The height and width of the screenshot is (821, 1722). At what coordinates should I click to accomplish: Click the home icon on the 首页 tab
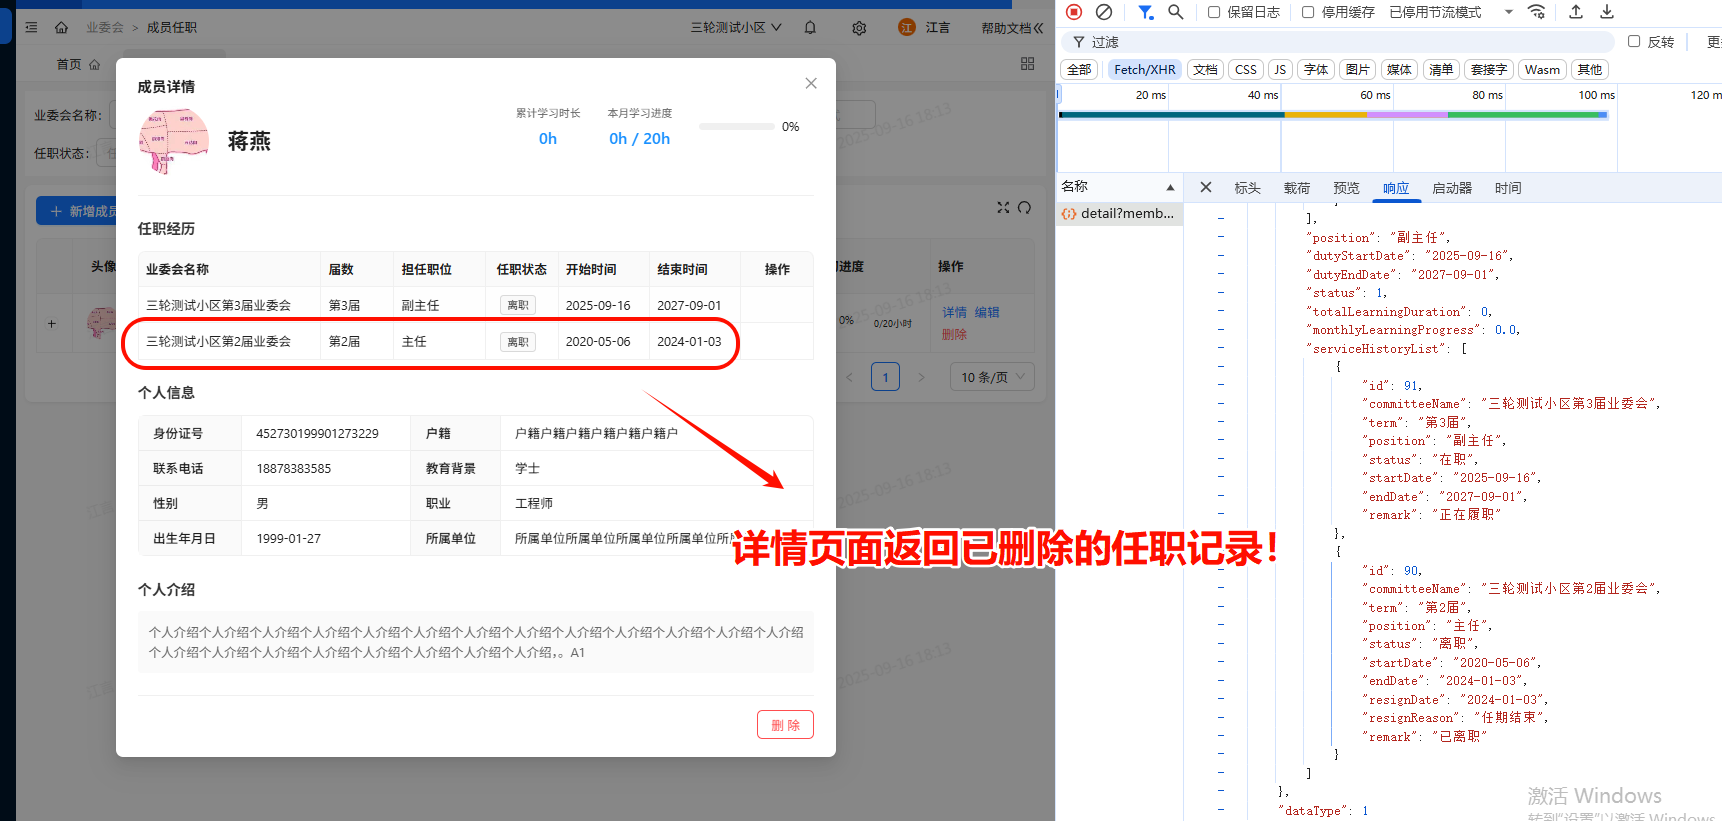tap(95, 64)
